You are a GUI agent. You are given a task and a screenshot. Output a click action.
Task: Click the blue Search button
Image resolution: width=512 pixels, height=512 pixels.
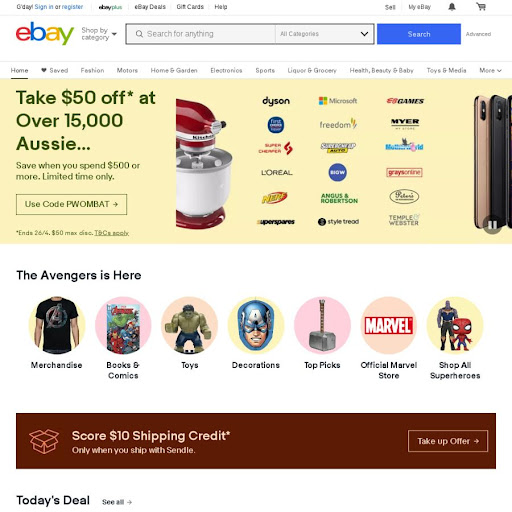[x=419, y=34]
